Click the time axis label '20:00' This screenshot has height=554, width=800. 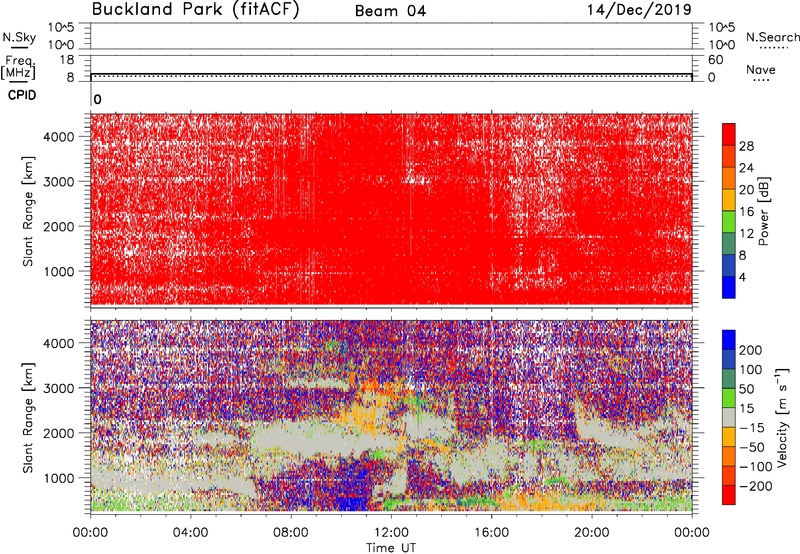pyautogui.click(x=592, y=533)
